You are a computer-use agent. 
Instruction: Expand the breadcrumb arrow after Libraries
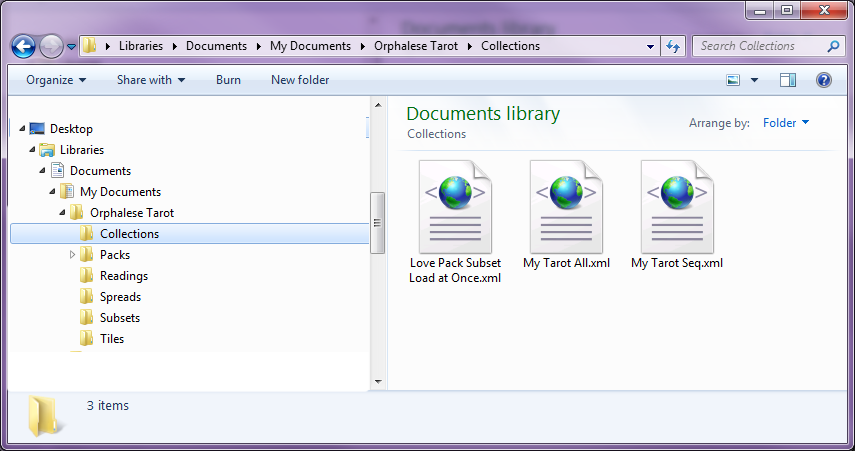click(174, 46)
